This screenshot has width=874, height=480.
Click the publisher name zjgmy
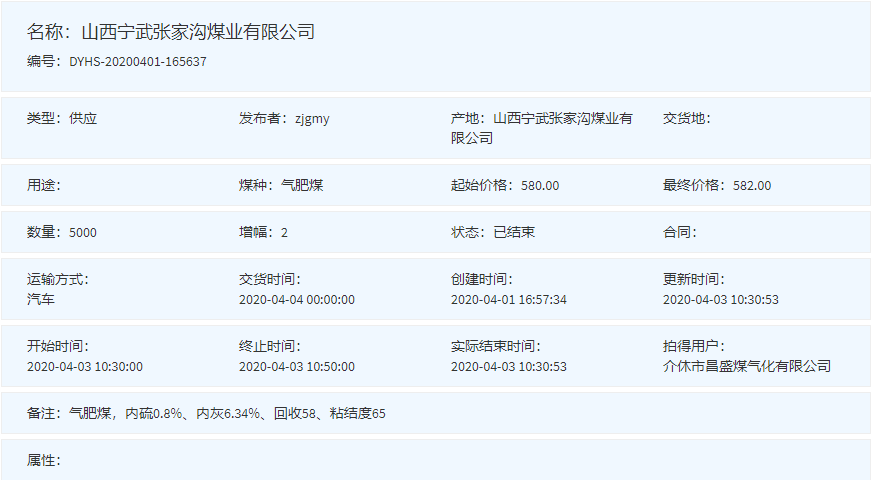click(311, 119)
